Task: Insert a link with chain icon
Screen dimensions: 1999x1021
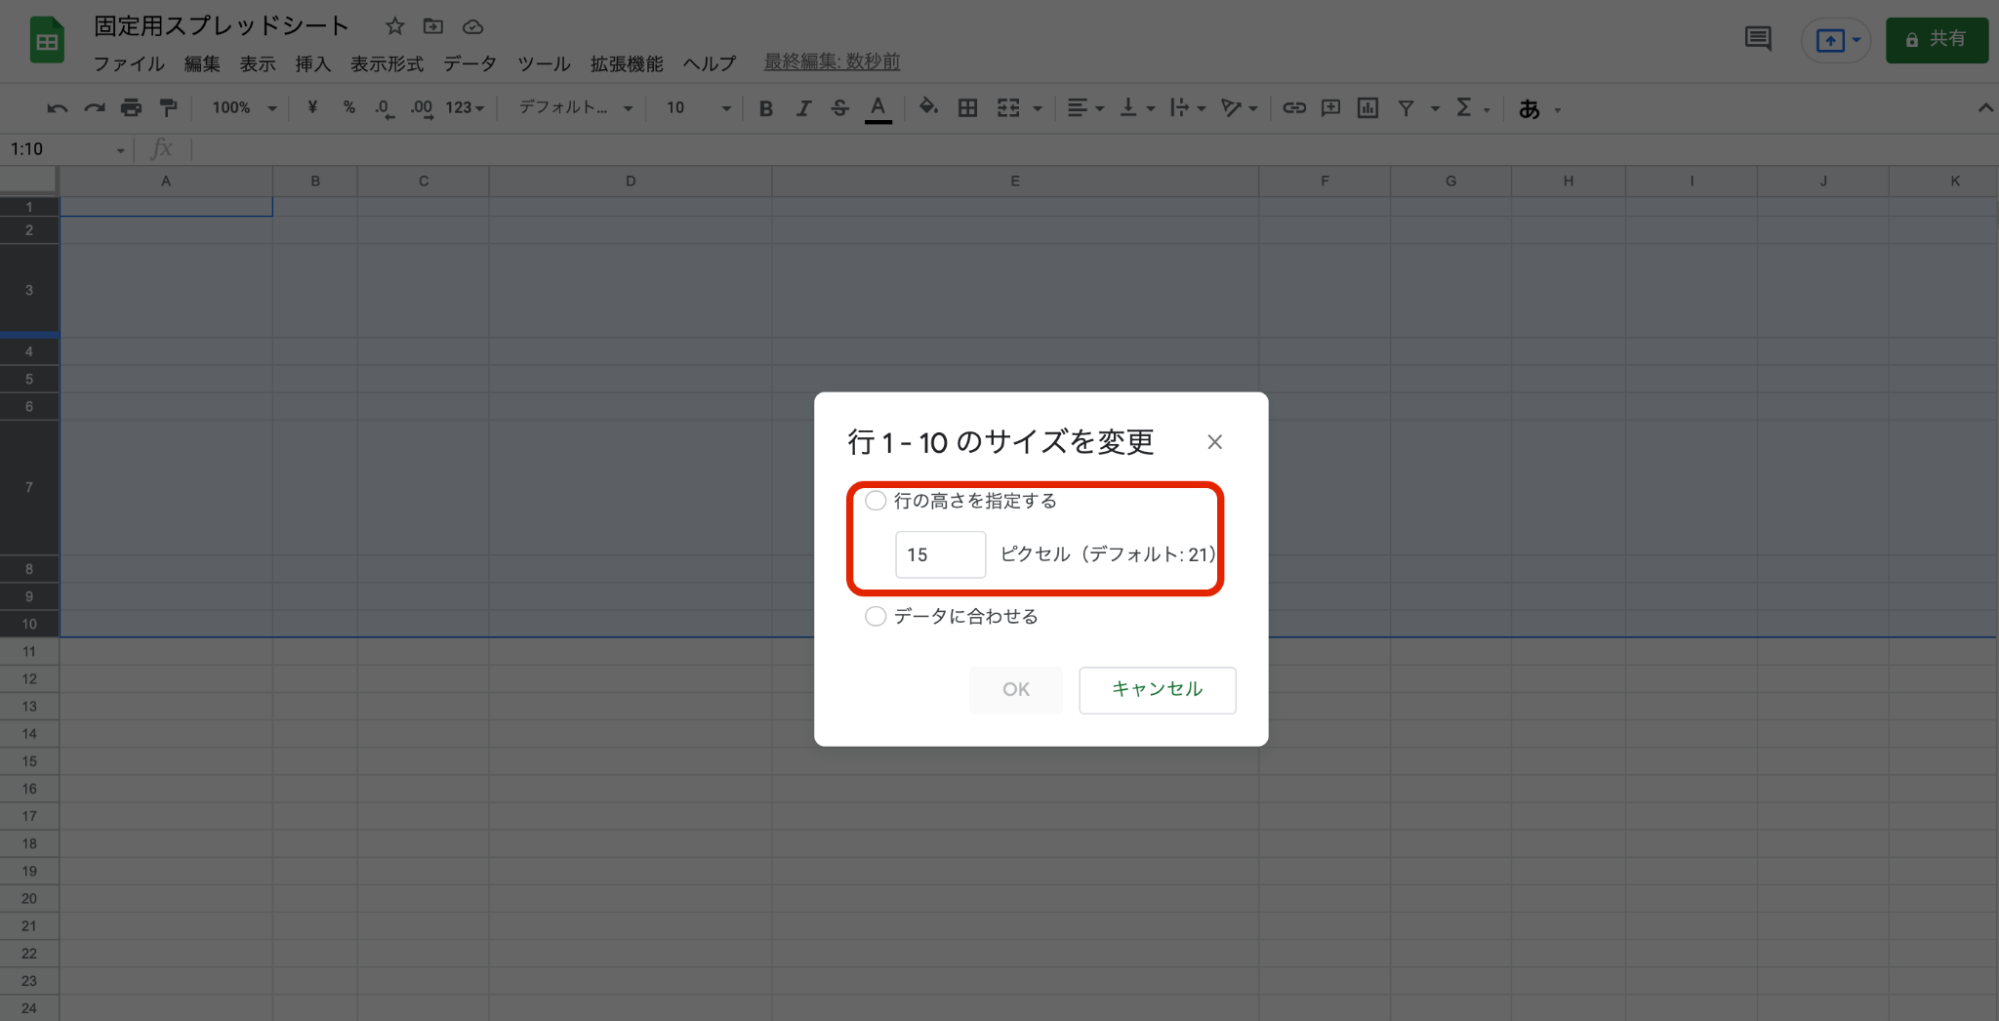Action: coord(1294,108)
